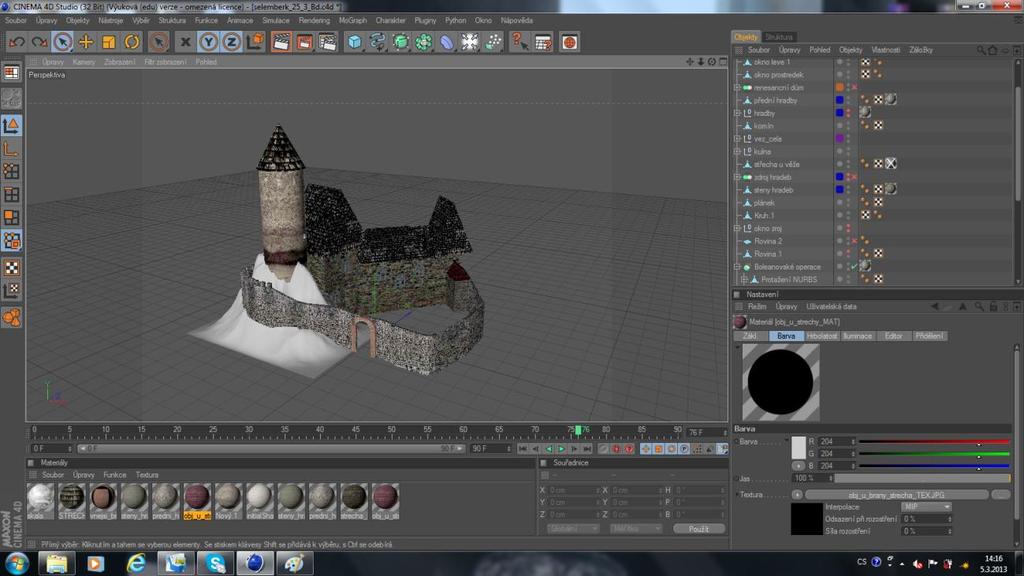Open the light/particle objects icon
This screenshot has width=1024, height=576.
[493, 42]
